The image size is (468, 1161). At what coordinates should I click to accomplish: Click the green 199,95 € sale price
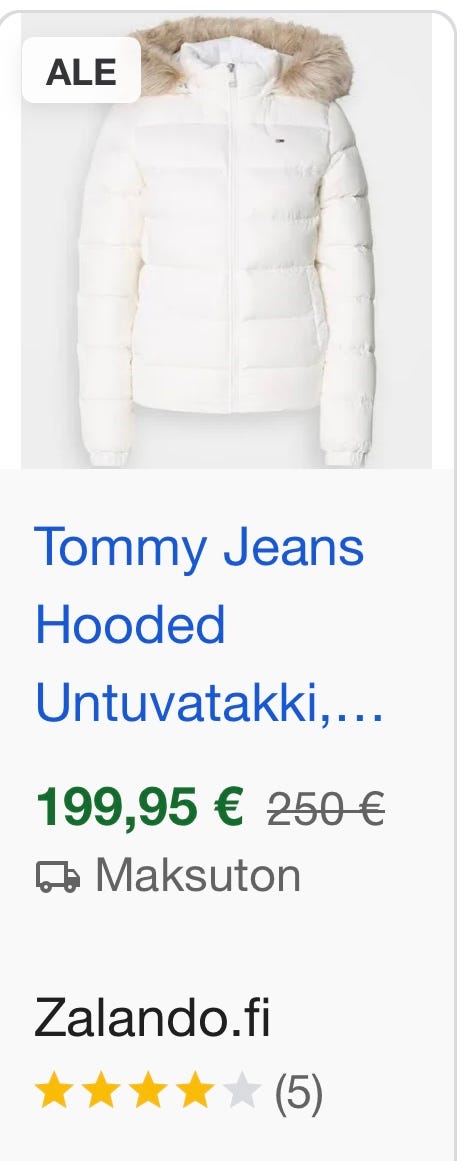click(139, 807)
